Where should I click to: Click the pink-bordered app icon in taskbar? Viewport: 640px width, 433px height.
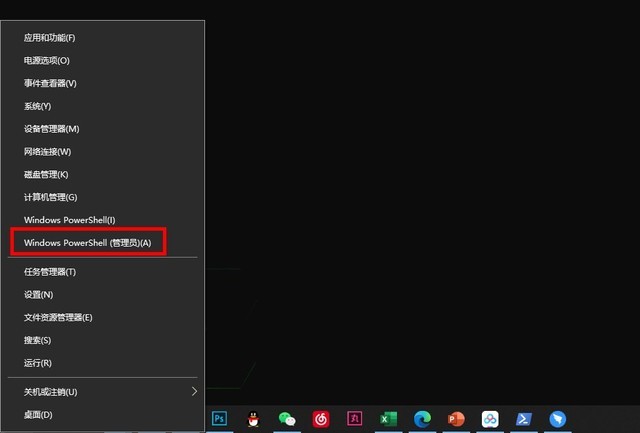coord(354,419)
